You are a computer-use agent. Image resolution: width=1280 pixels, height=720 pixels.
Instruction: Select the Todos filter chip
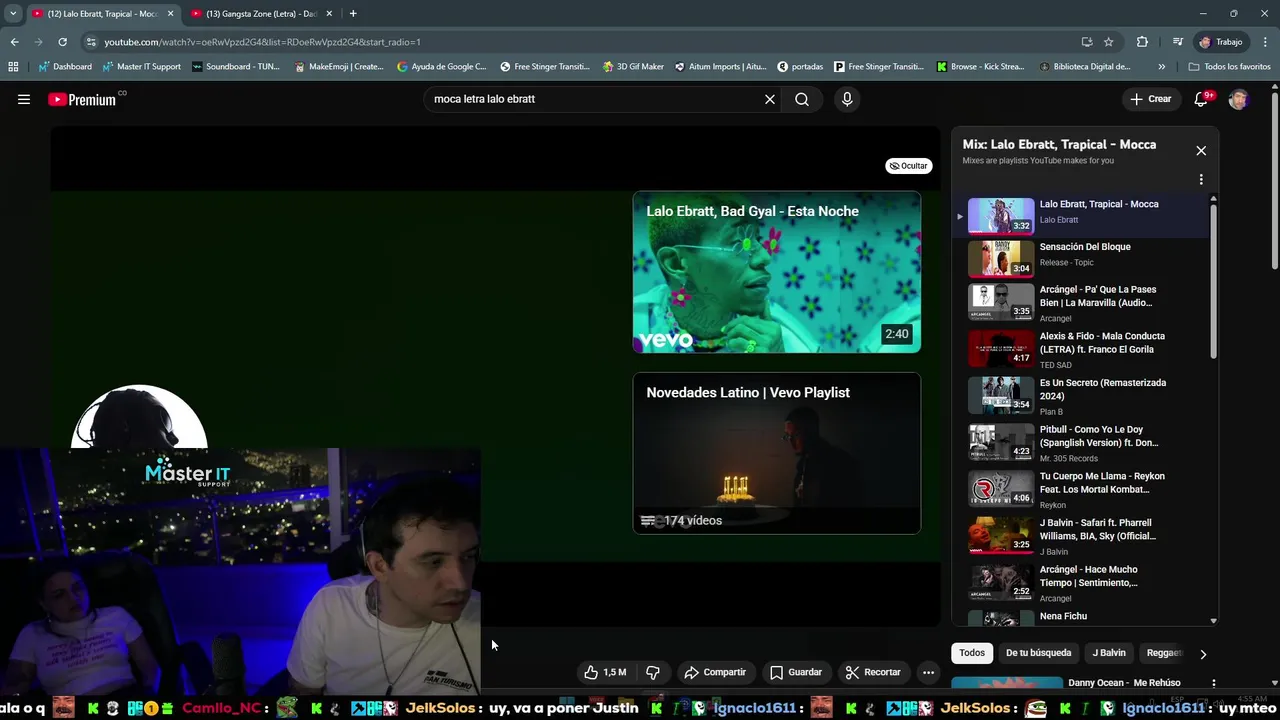pyautogui.click(x=972, y=653)
